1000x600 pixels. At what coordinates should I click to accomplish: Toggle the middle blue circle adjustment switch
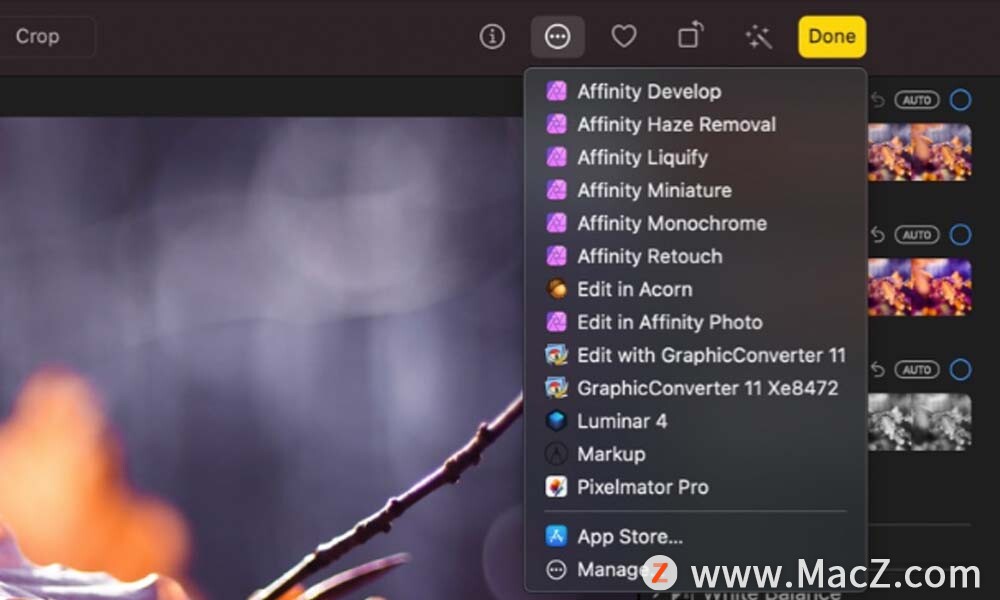click(x=960, y=235)
